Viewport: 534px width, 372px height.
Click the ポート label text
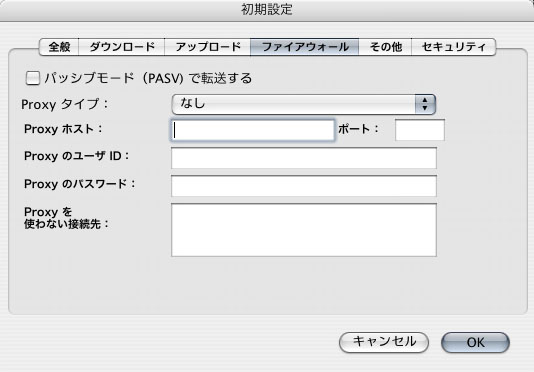[x=359, y=129]
